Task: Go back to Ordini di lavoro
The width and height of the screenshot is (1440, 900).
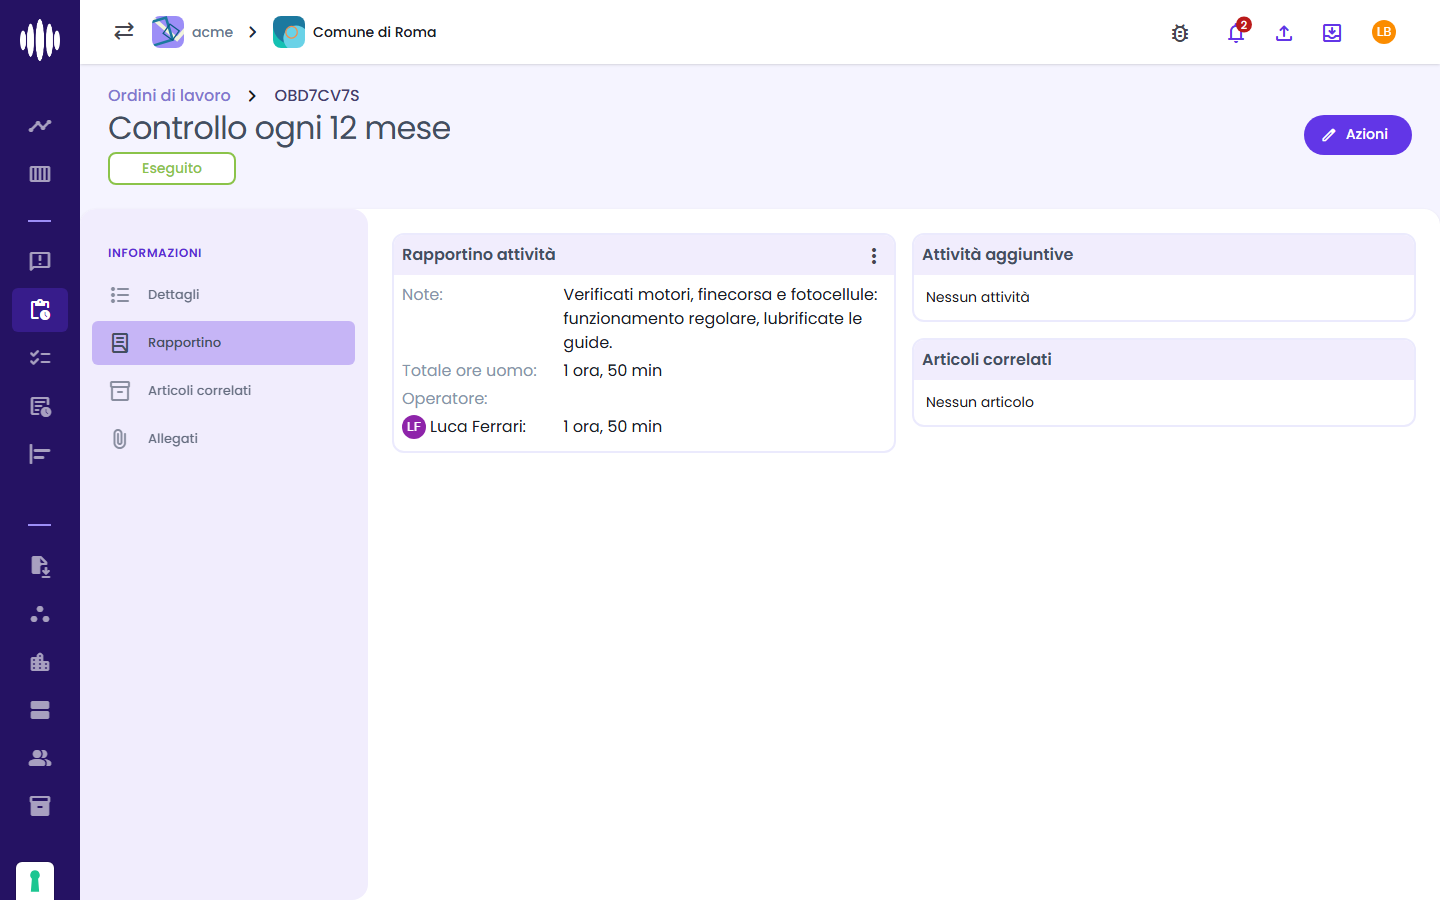Action: [169, 95]
